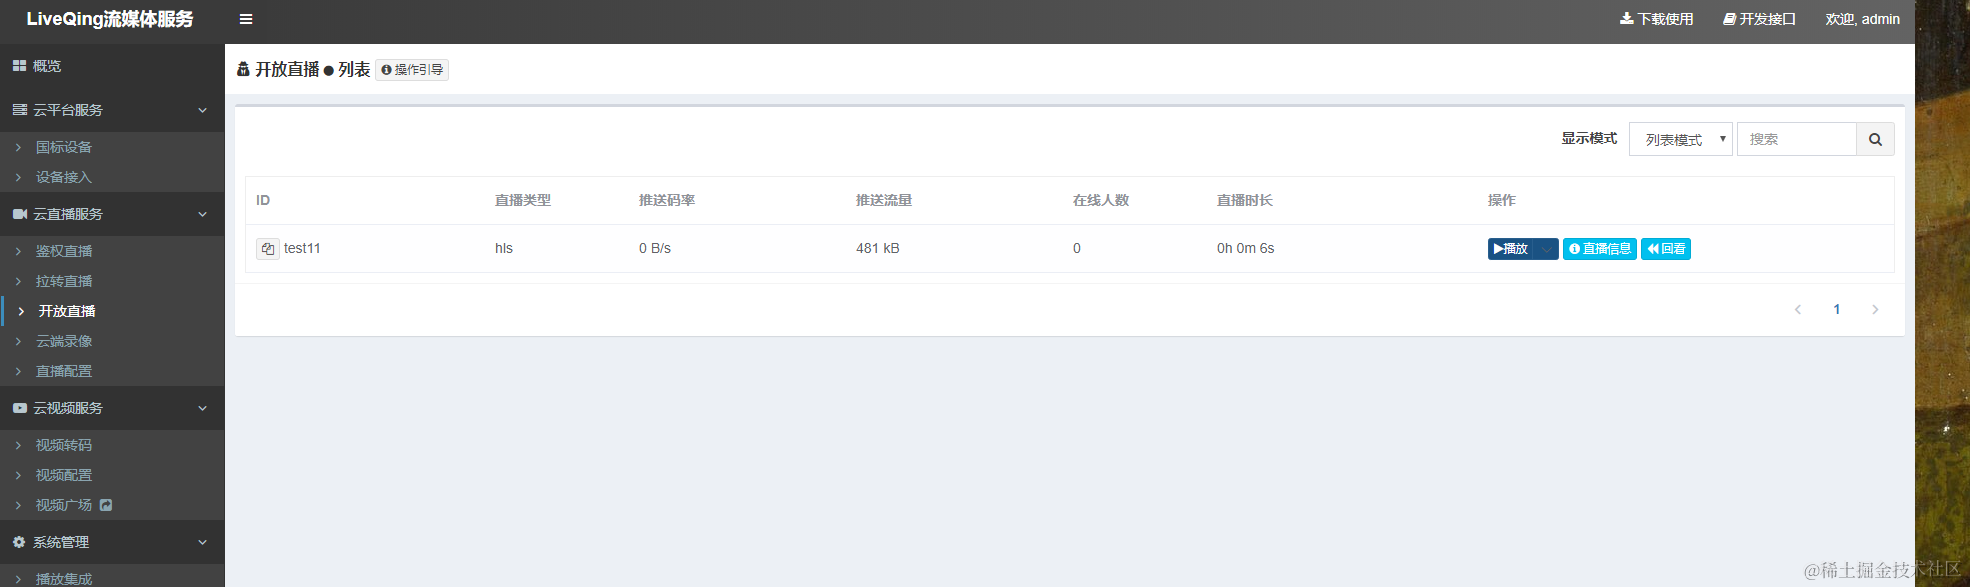Collapse 云视频服务 section chevron

(202, 408)
